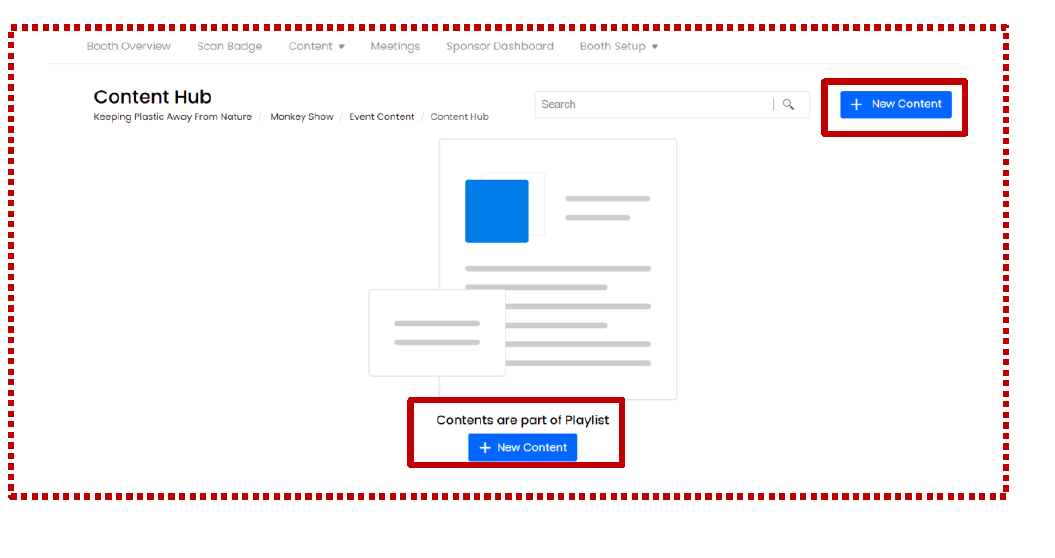Expand the Content menu dropdown arrow
Viewport: 1055px width, 558px height.
pos(341,47)
